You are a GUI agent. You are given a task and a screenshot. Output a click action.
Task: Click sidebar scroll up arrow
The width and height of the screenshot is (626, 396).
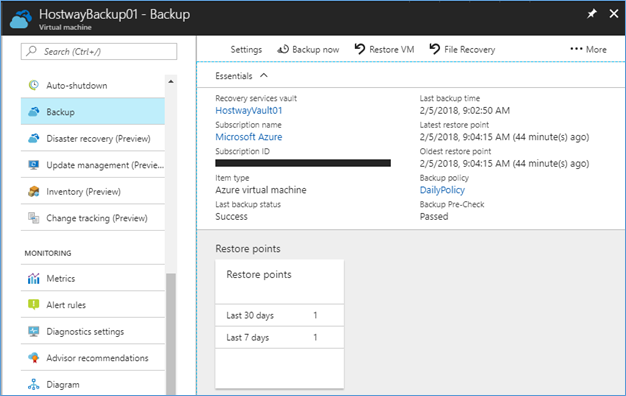pos(171,81)
